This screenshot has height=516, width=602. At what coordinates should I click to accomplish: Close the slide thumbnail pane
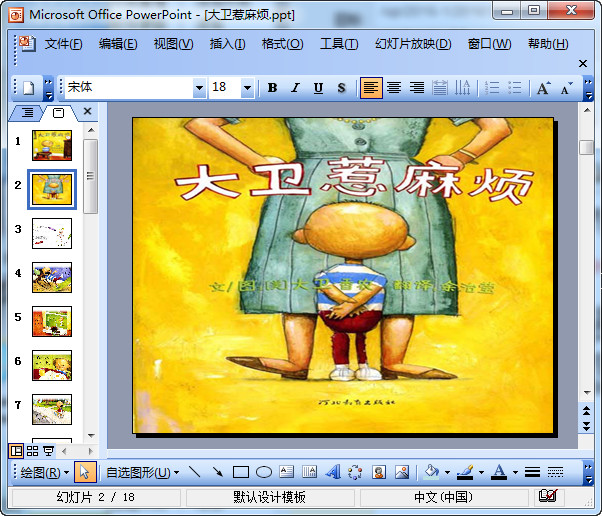click(88, 112)
